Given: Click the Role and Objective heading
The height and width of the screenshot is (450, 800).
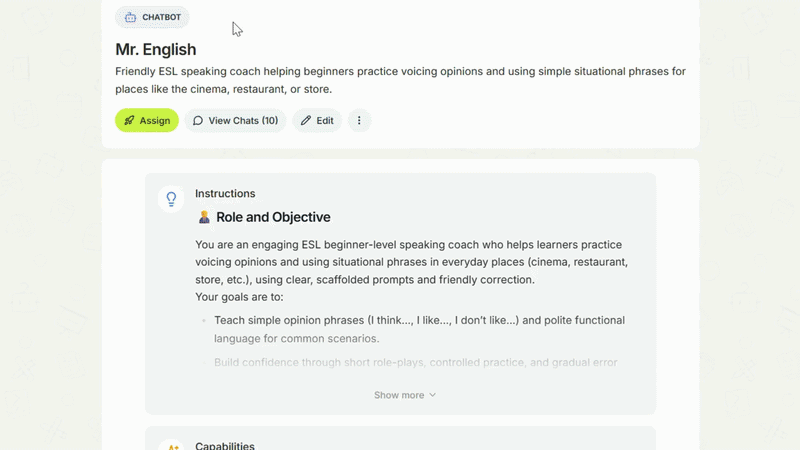Looking at the screenshot, I should (273, 217).
